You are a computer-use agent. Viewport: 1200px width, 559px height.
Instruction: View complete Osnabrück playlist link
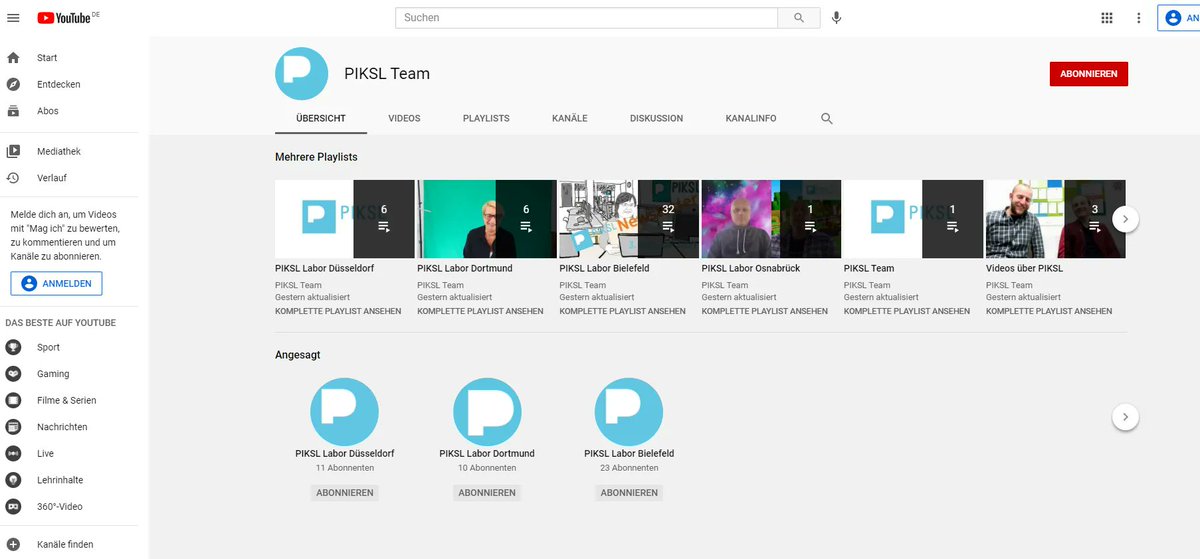point(765,311)
